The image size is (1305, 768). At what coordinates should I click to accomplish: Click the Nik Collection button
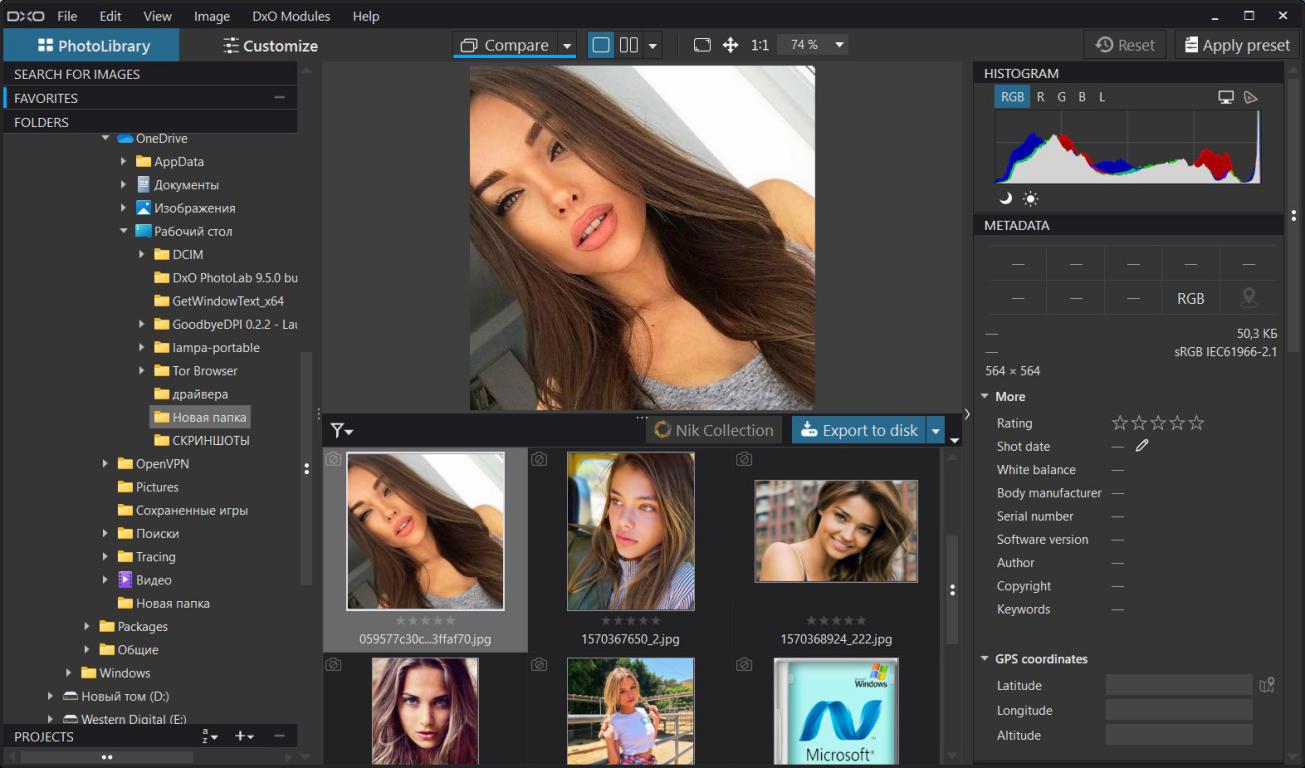pyautogui.click(x=714, y=430)
